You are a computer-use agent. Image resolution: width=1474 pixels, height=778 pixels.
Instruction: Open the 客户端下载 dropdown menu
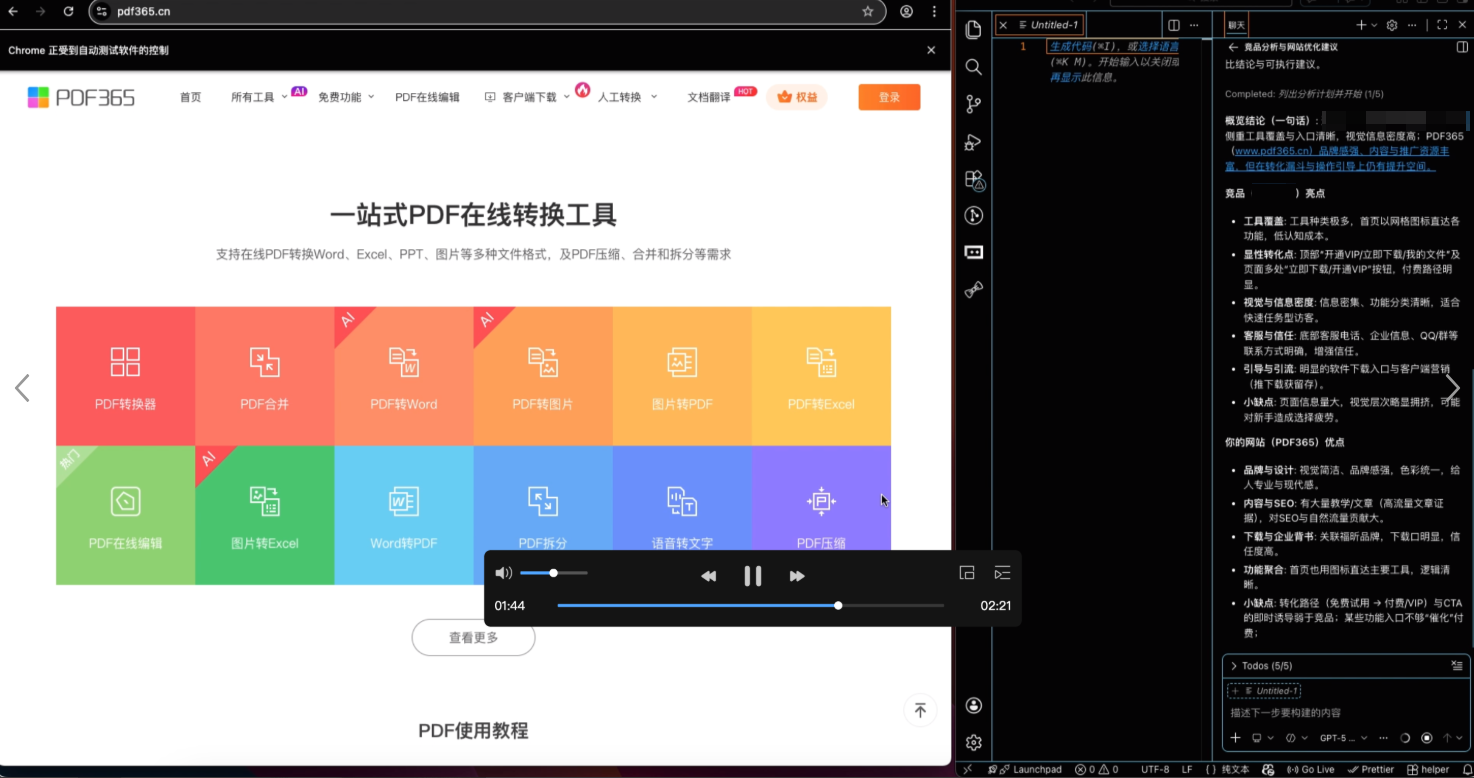point(526,97)
